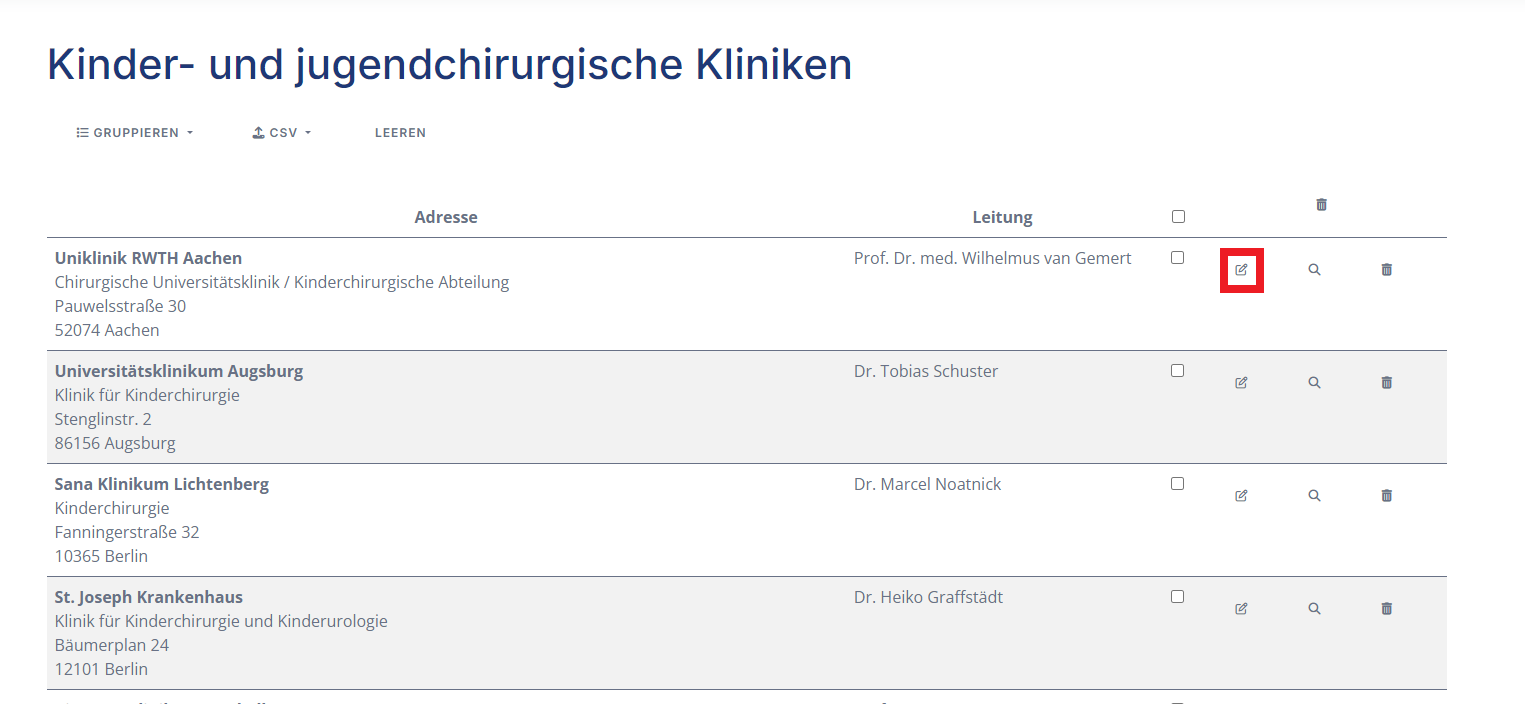Tick the St. Joseph Krankenhaus checkbox

click(1177, 597)
